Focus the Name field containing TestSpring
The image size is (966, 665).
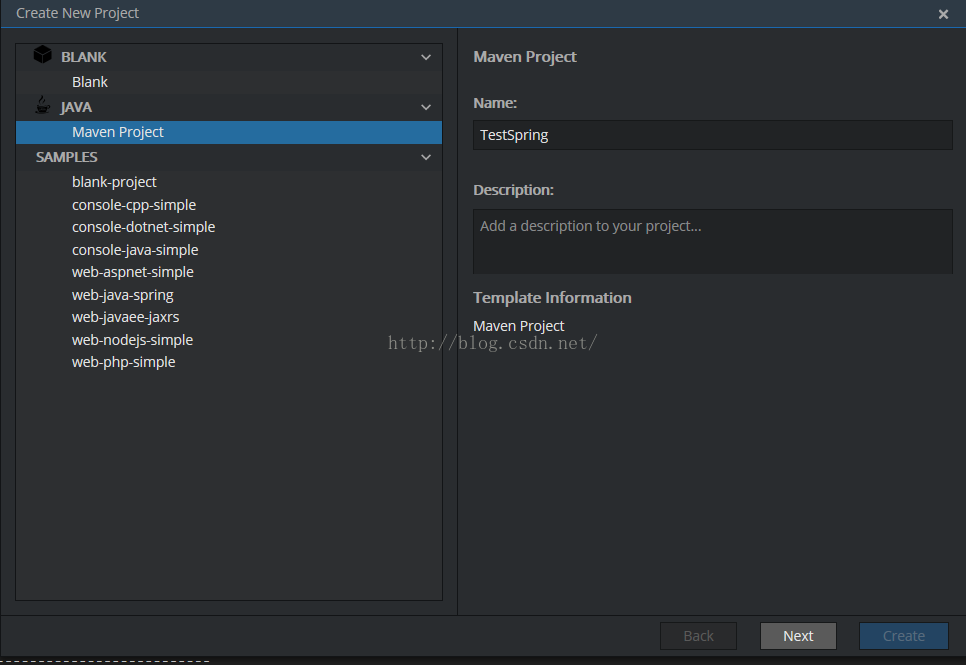[713, 135]
